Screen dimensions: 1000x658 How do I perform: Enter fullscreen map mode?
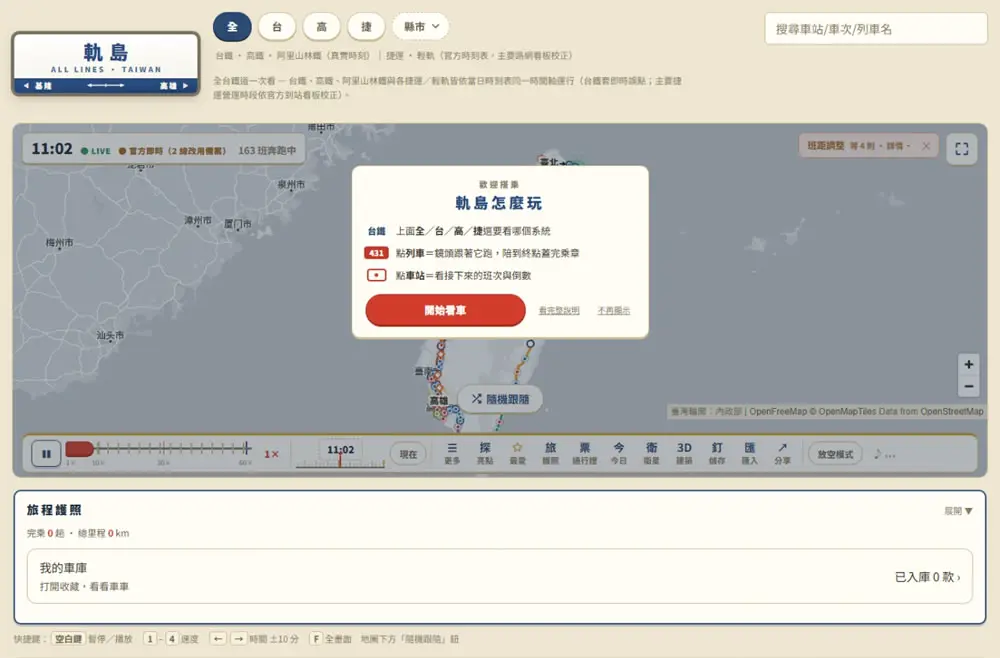pos(962,149)
